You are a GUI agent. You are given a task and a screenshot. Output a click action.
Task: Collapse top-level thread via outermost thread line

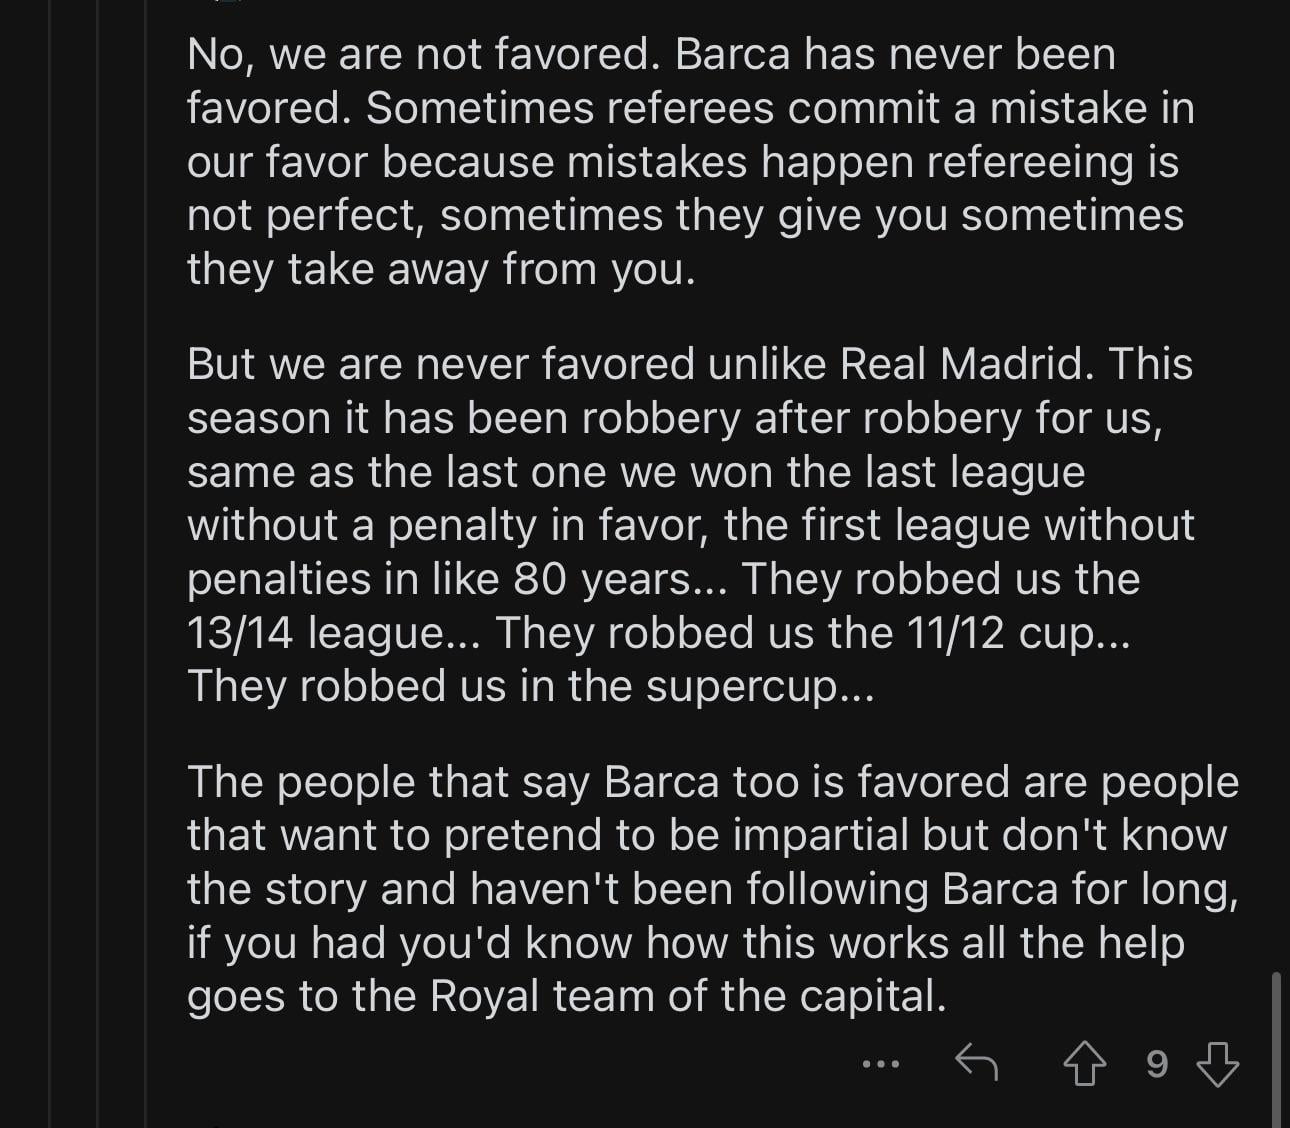point(49,560)
